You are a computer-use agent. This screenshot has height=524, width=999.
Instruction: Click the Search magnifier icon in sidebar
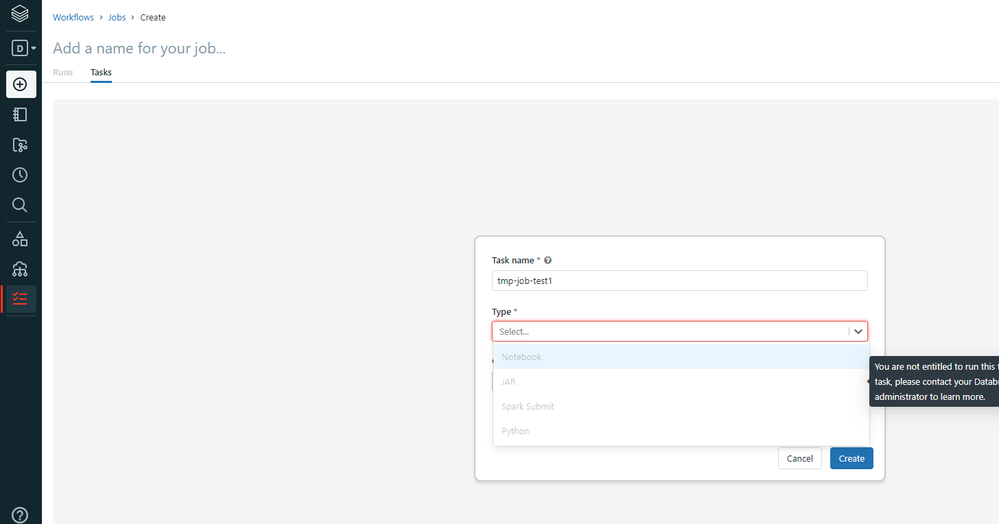click(20, 205)
